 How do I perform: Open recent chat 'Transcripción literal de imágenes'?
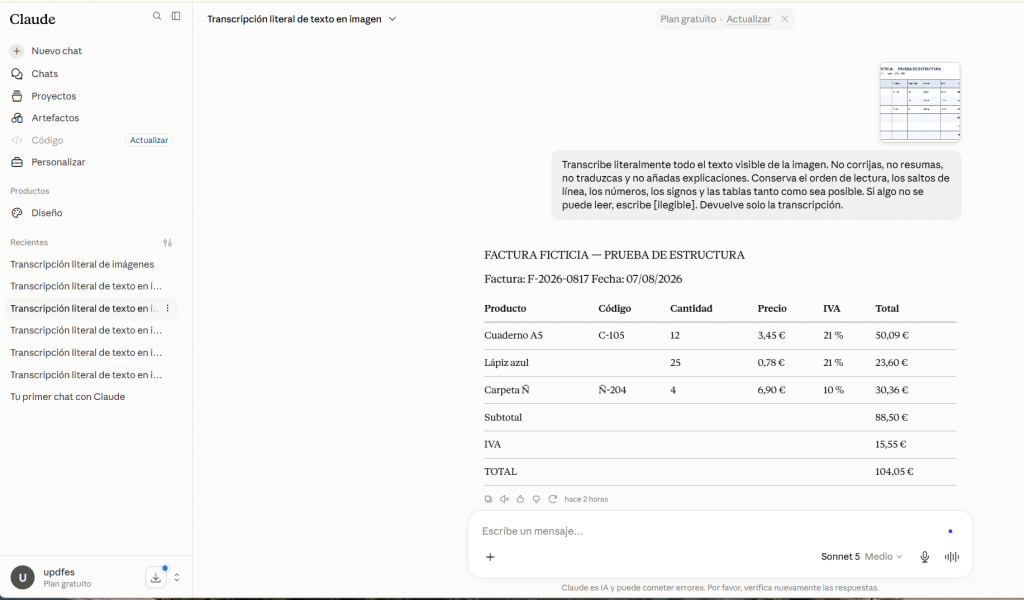[82, 264]
